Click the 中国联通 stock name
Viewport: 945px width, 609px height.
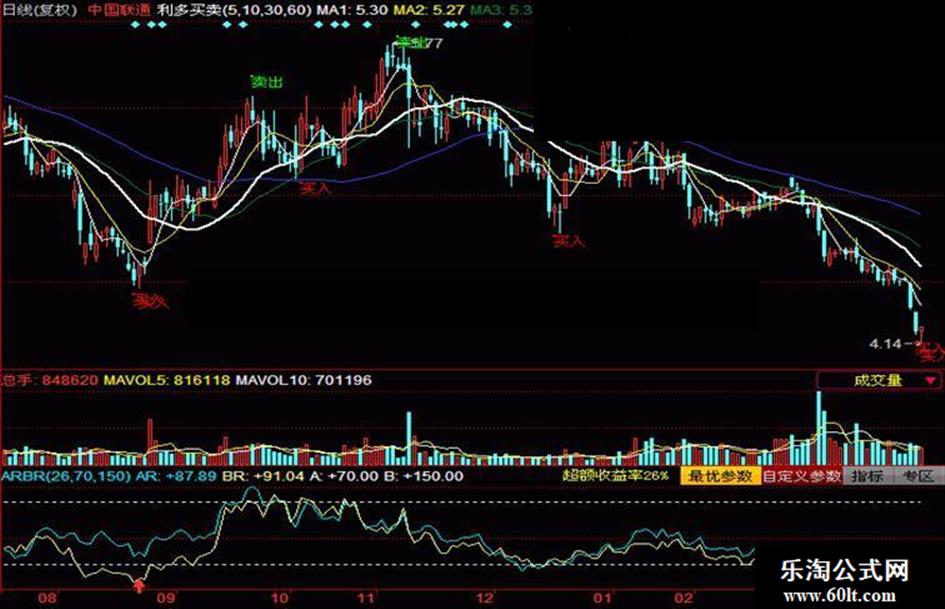pyautogui.click(x=119, y=10)
